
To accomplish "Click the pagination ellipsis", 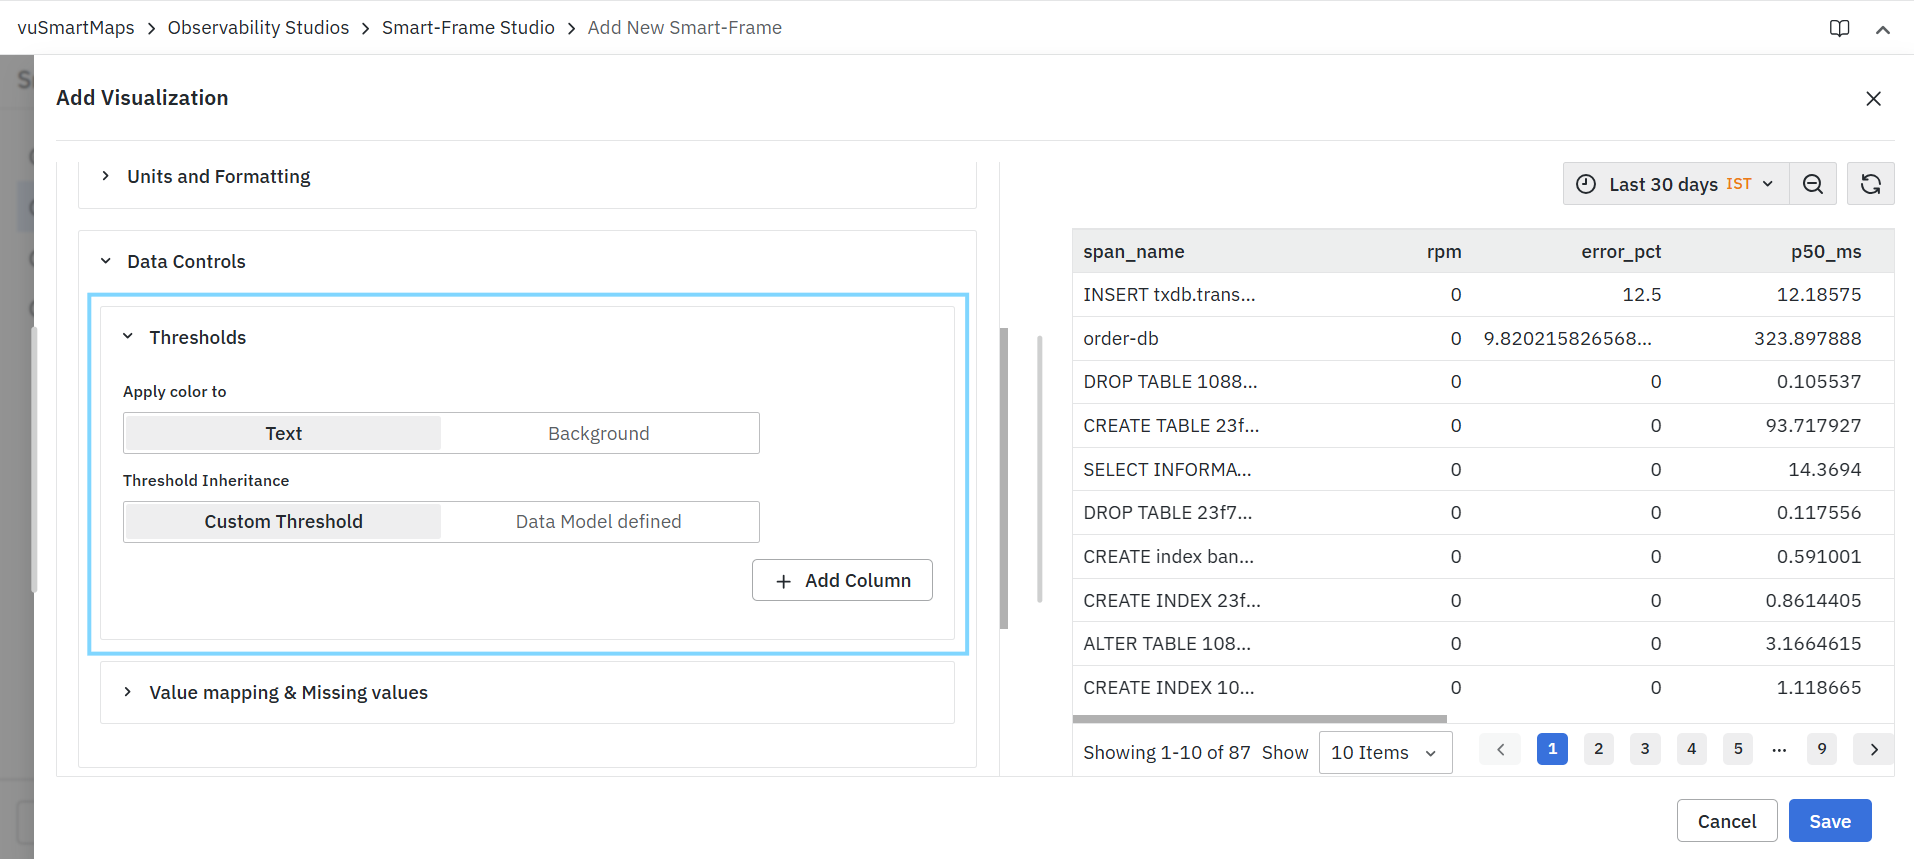I will pos(1779,749).
